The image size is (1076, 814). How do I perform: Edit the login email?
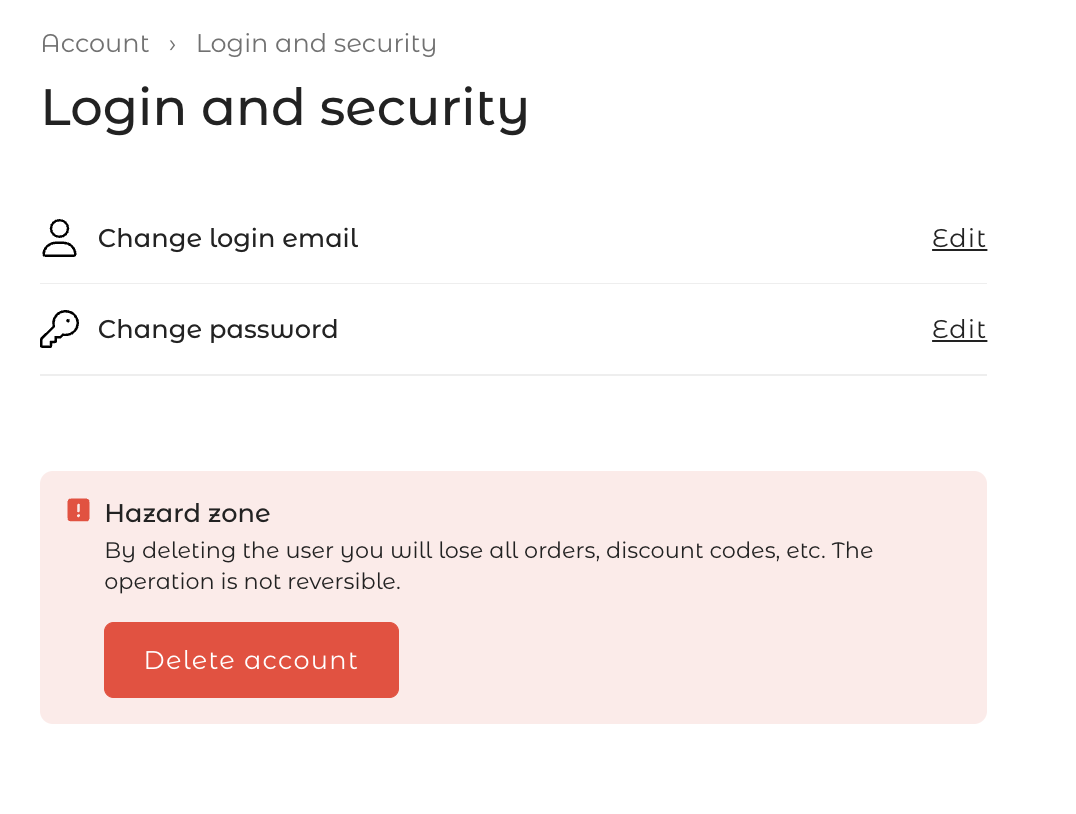pyautogui.click(x=958, y=238)
